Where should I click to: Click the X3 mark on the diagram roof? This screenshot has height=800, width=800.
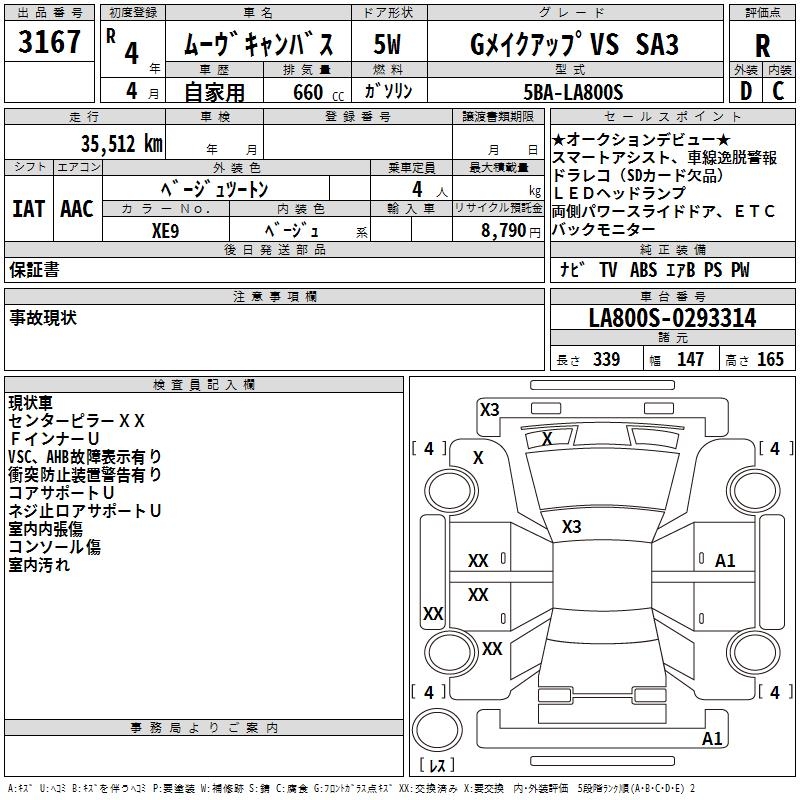coord(571,527)
